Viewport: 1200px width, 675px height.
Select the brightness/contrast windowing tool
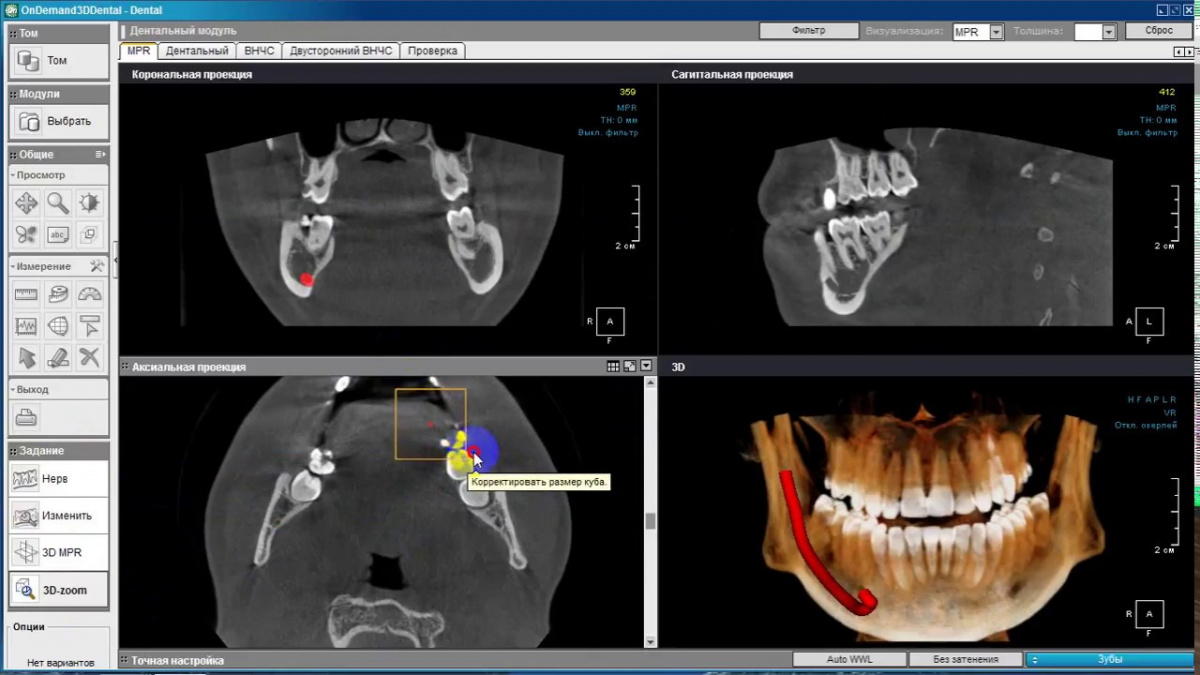(x=90, y=204)
